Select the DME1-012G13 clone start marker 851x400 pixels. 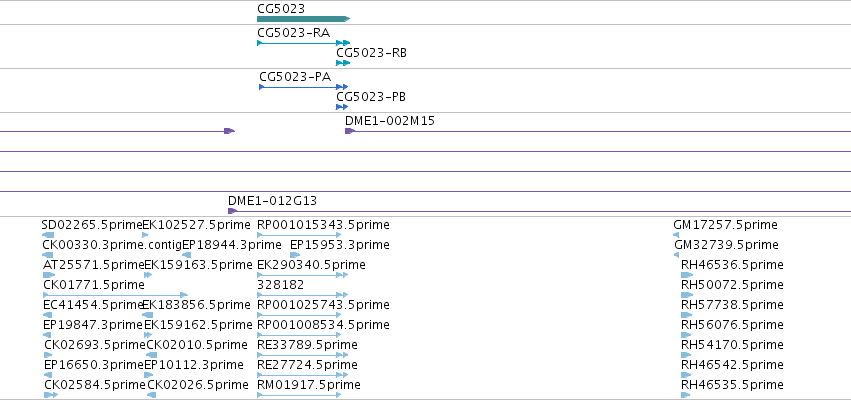point(232,211)
